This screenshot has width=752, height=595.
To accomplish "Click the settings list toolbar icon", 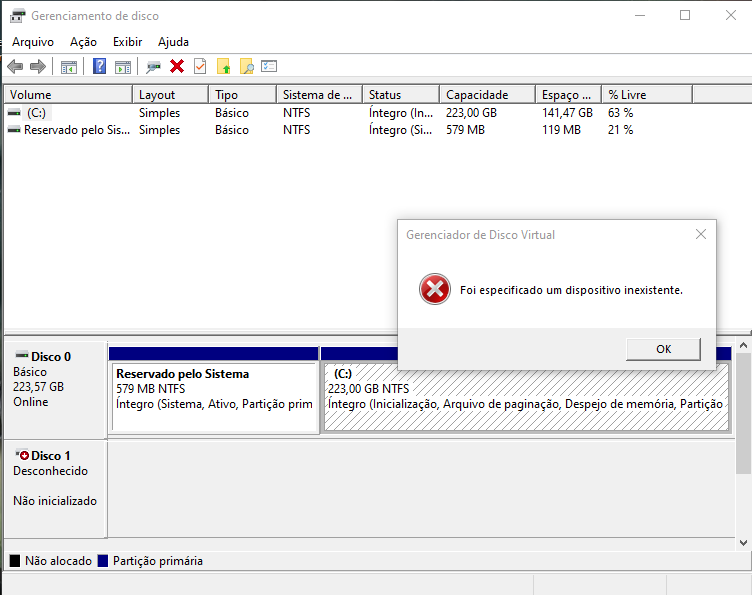I will click(269, 67).
